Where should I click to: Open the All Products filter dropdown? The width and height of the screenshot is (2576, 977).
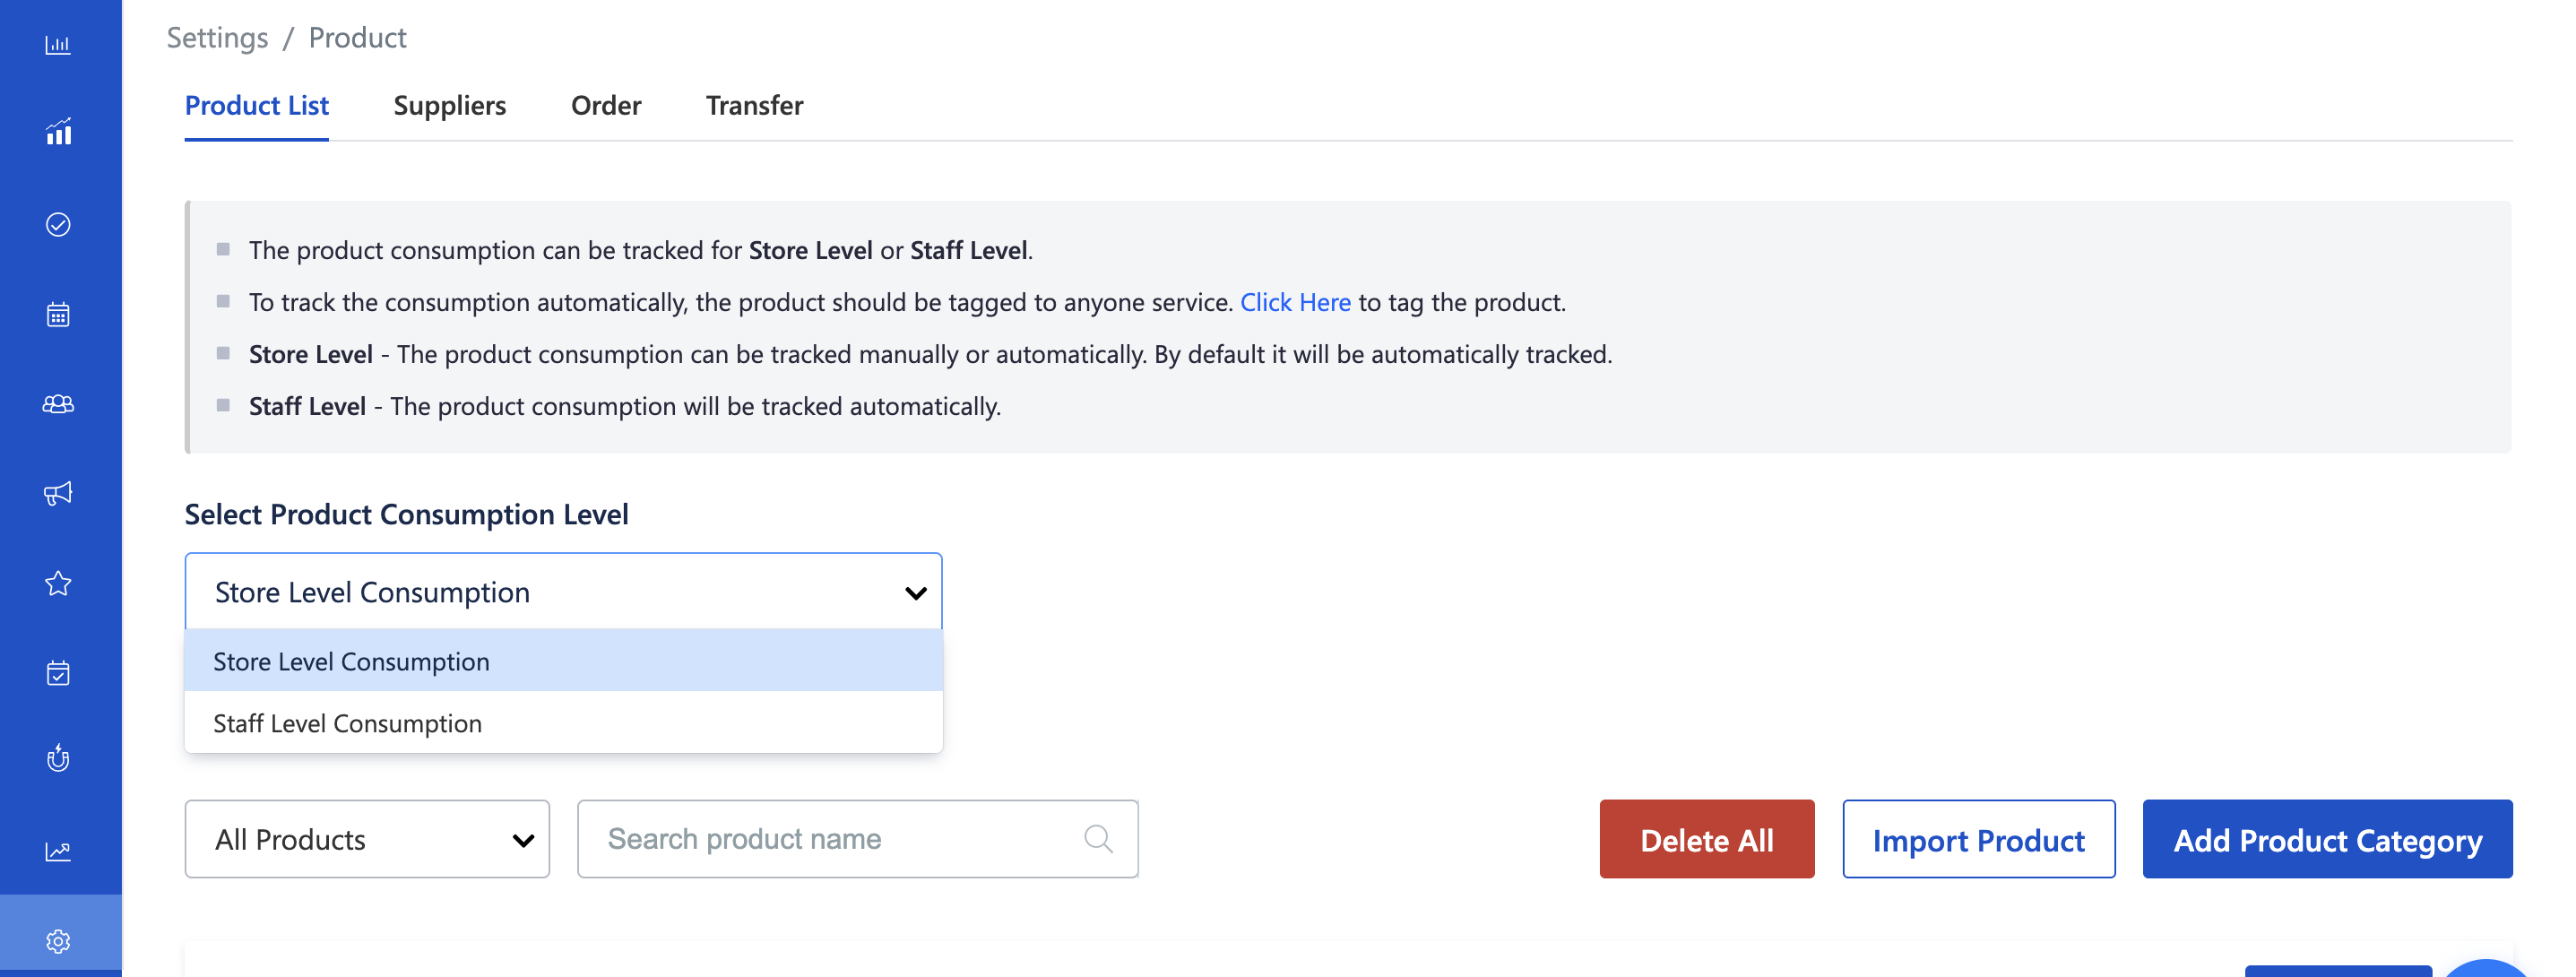point(367,839)
